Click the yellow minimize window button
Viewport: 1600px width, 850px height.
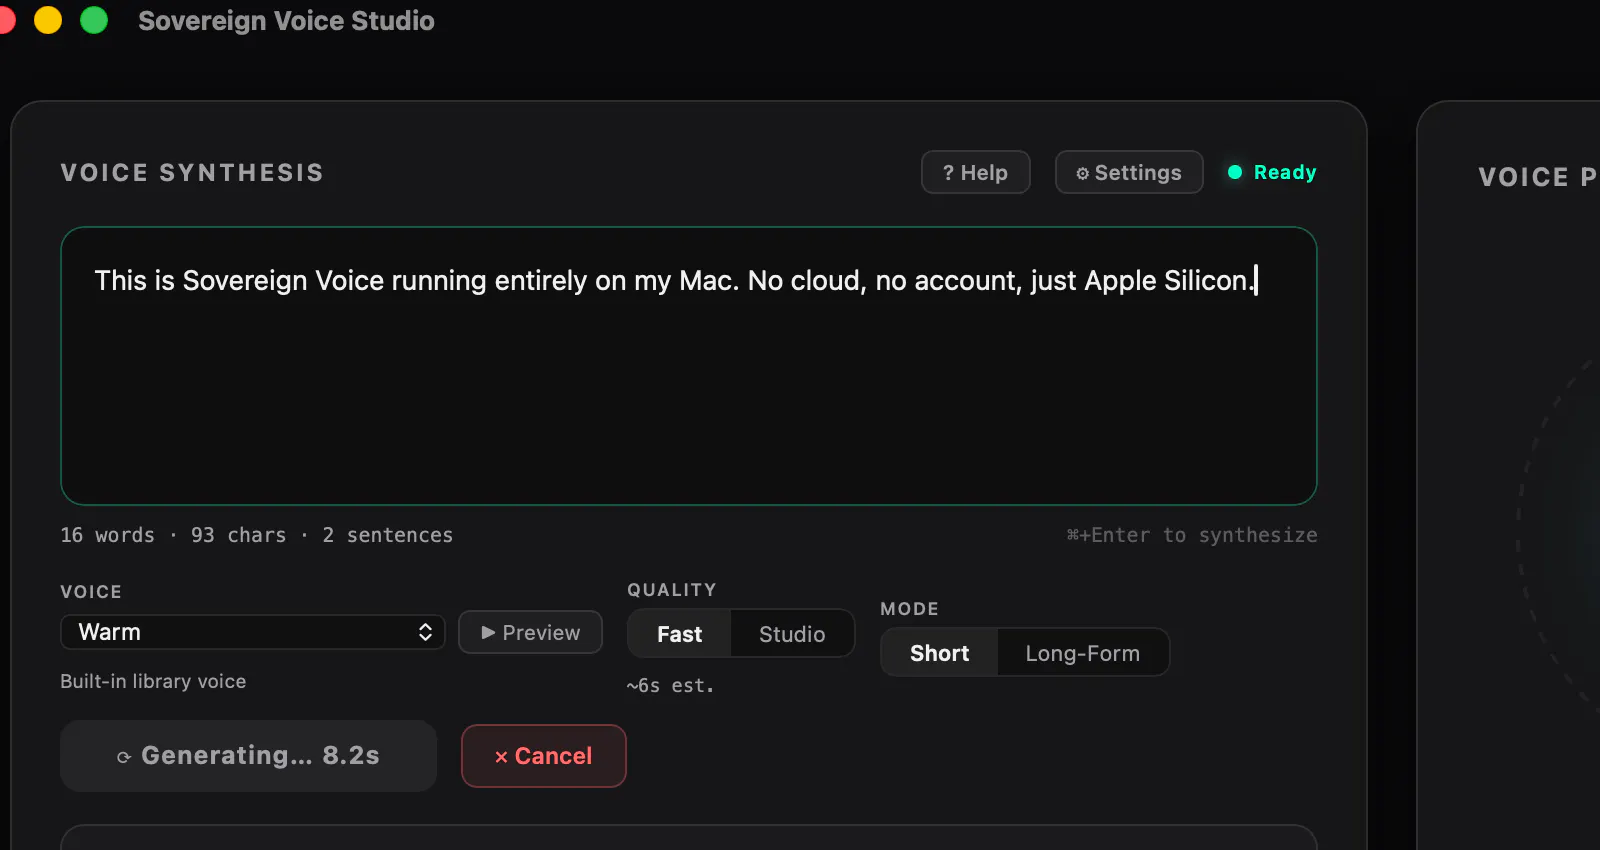[48, 20]
